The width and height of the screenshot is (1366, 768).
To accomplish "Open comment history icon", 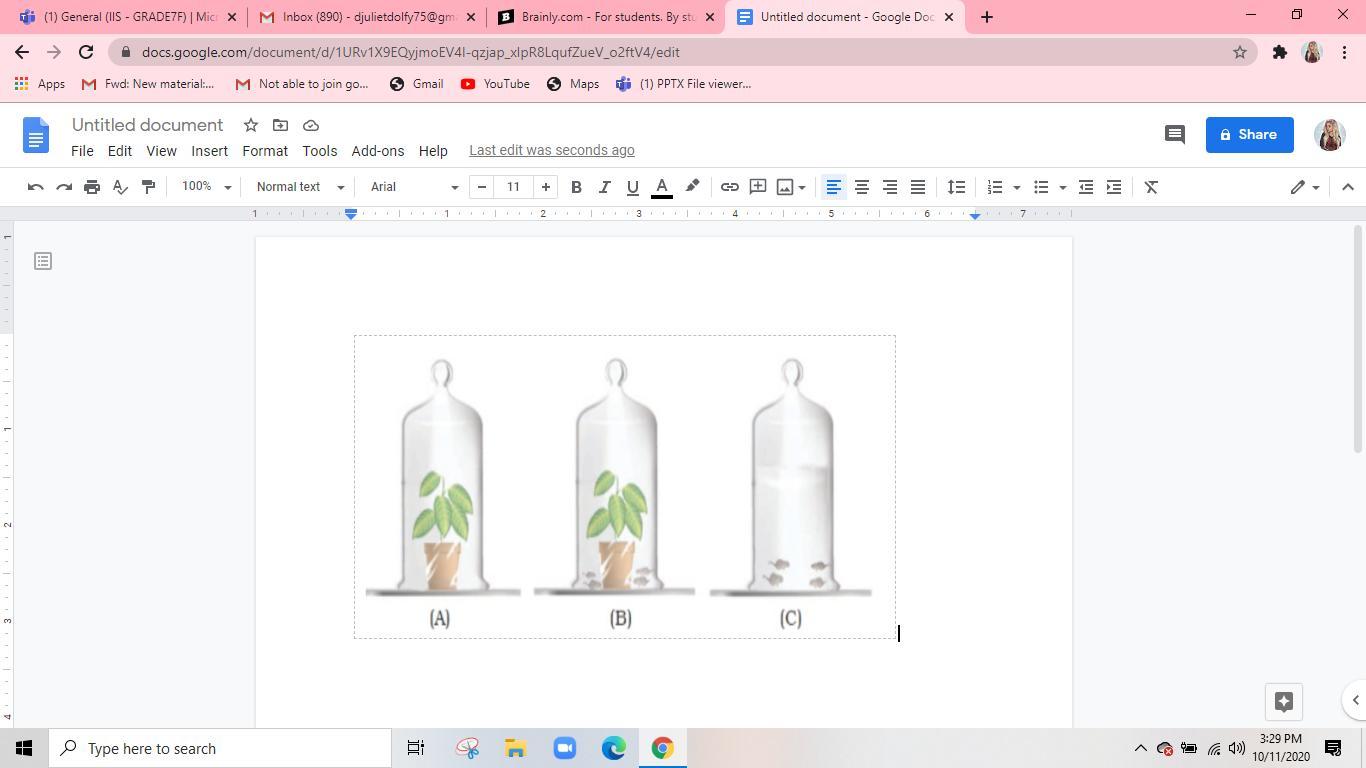I will point(1175,134).
